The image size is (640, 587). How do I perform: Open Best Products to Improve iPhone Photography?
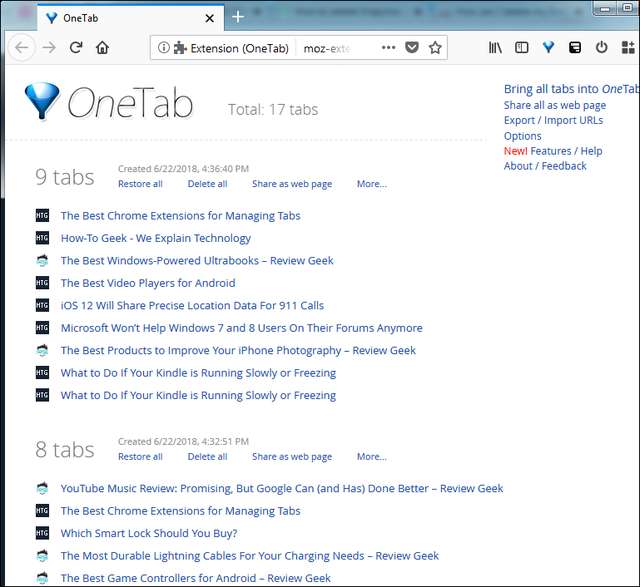[238, 351]
